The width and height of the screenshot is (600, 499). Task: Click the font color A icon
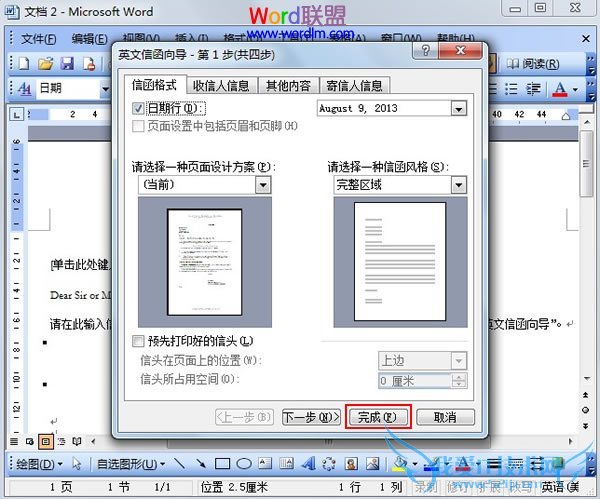tap(560, 89)
